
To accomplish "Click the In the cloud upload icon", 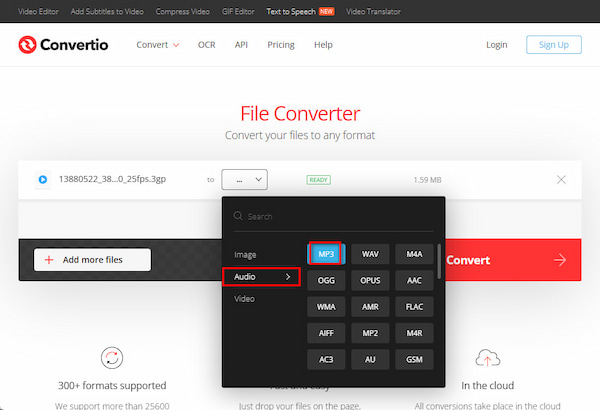I will 488,358.
